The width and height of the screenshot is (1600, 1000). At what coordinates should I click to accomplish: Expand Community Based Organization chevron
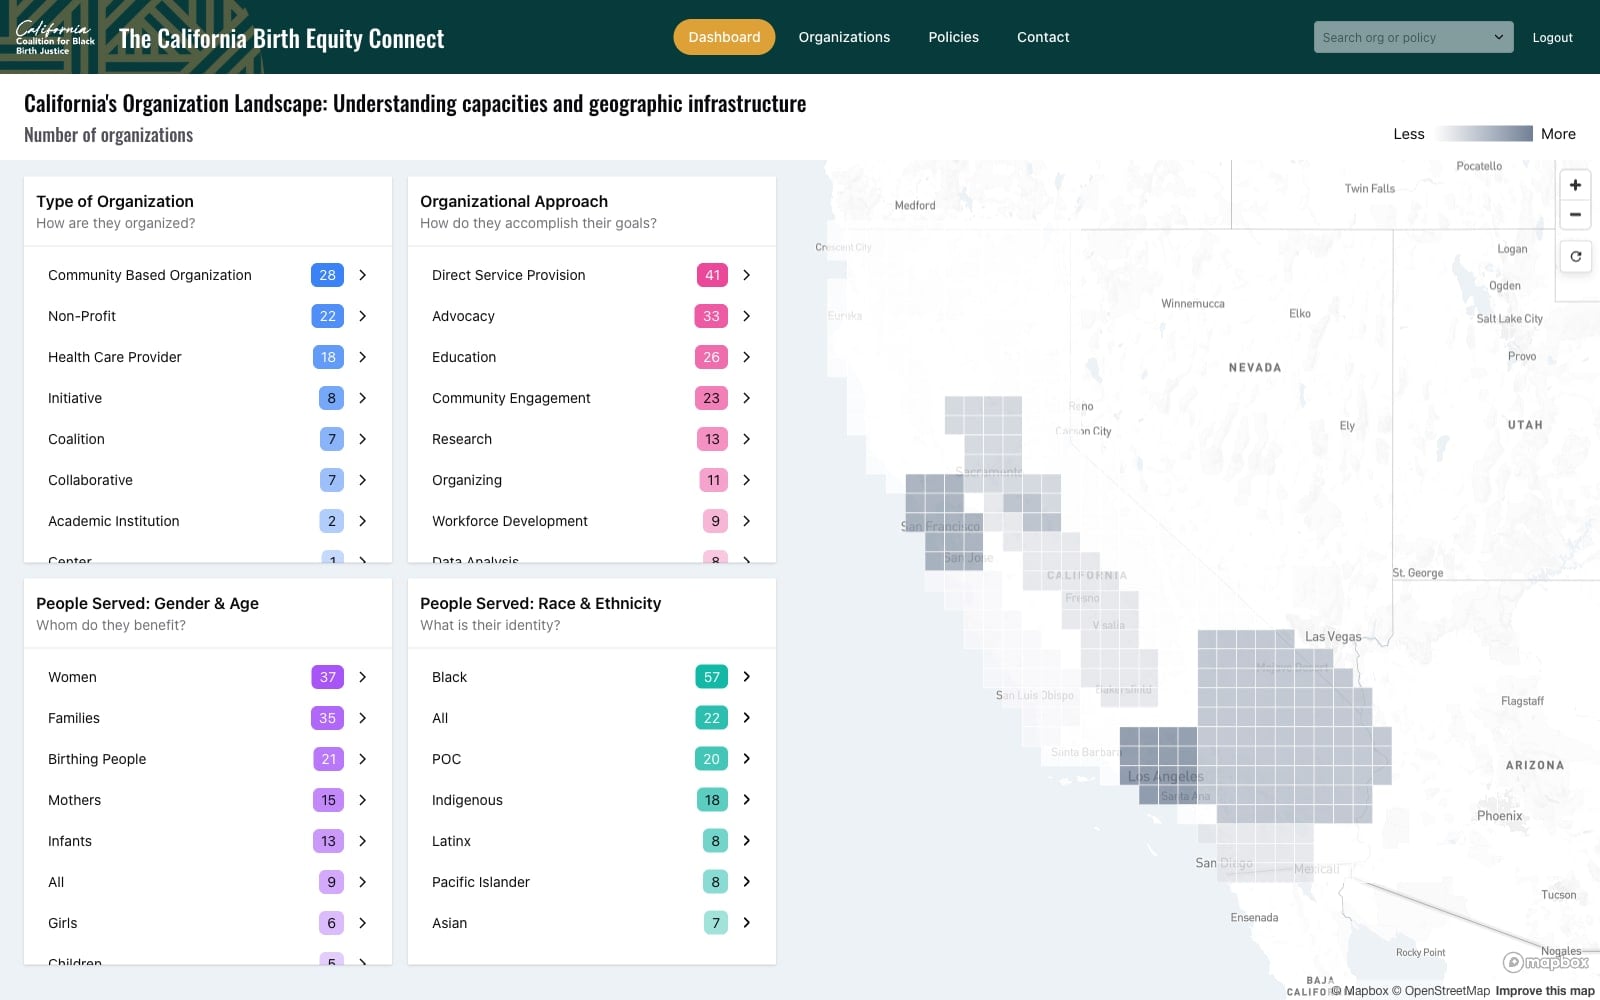363,275
